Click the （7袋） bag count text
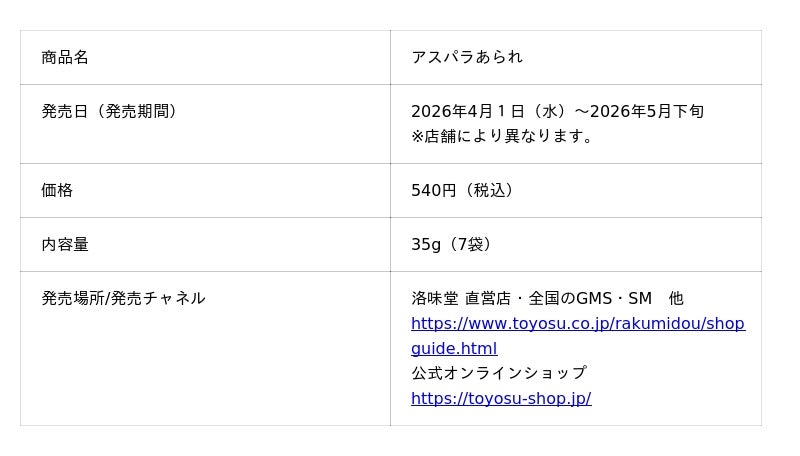This screenshot has height=456, width=800. (468, 244)
